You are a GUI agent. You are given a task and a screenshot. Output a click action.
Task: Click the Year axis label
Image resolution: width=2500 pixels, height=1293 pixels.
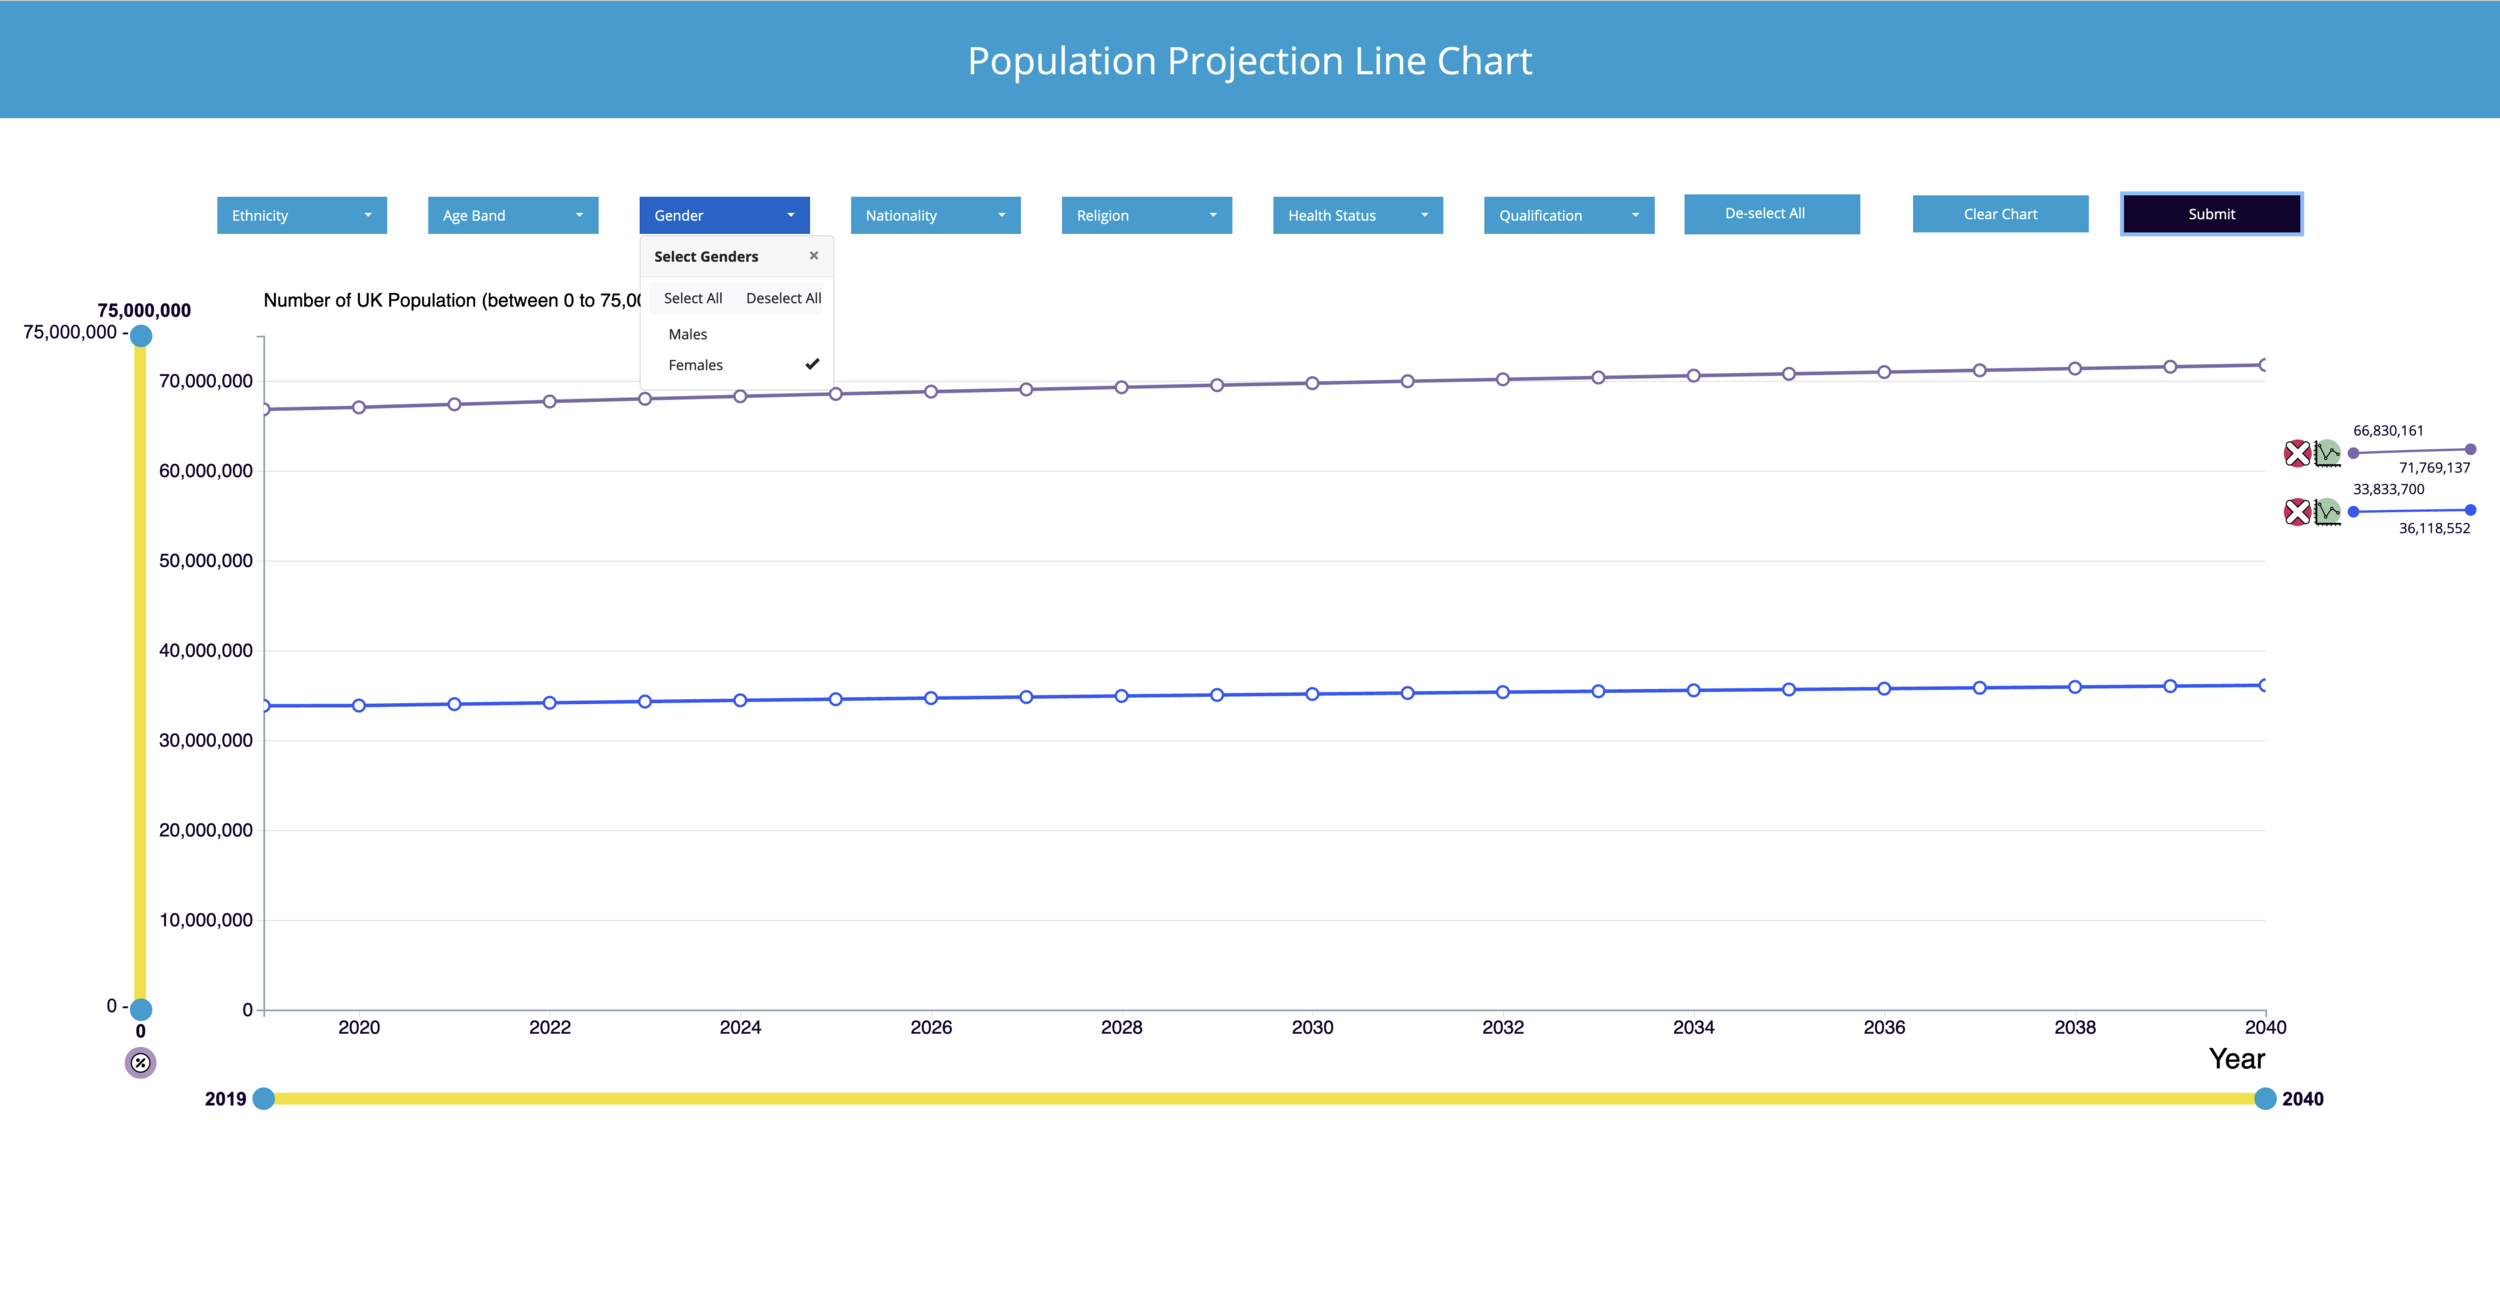[2237, 1059]
